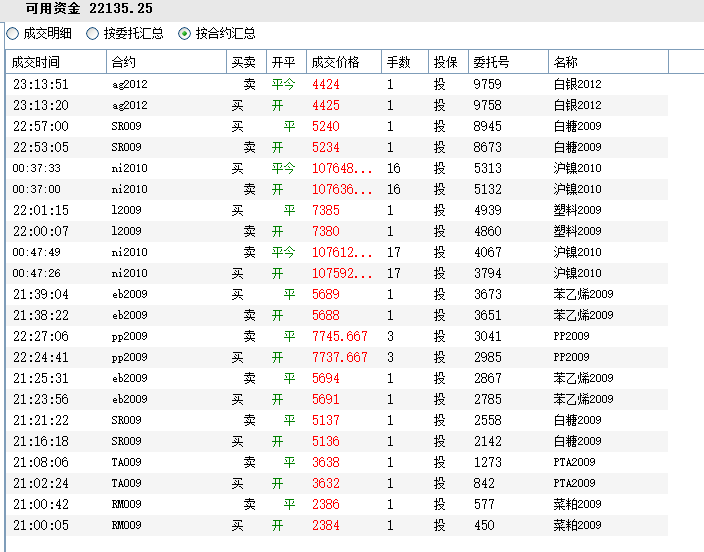Click the price 5689 cell
704x552 pixels.
tap(326, 295)
